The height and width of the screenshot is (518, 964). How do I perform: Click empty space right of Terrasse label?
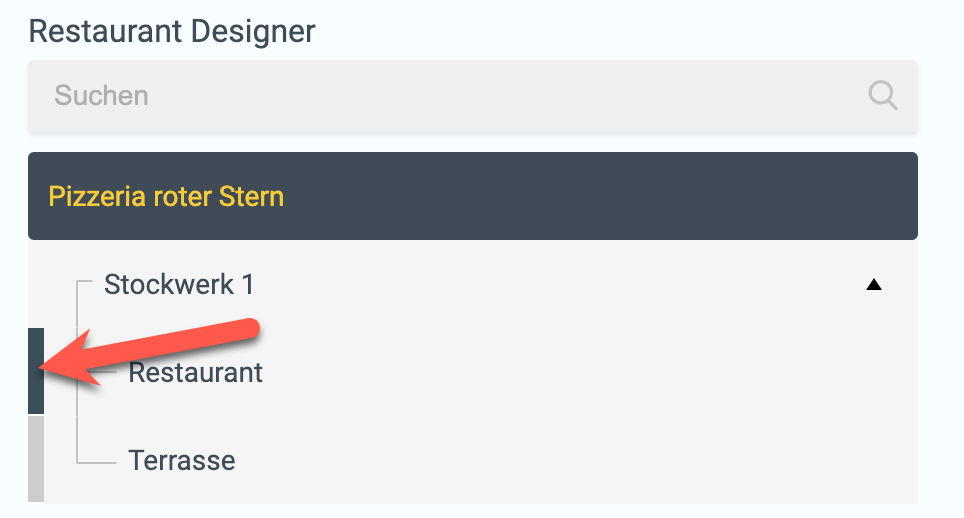pos(572,460)
